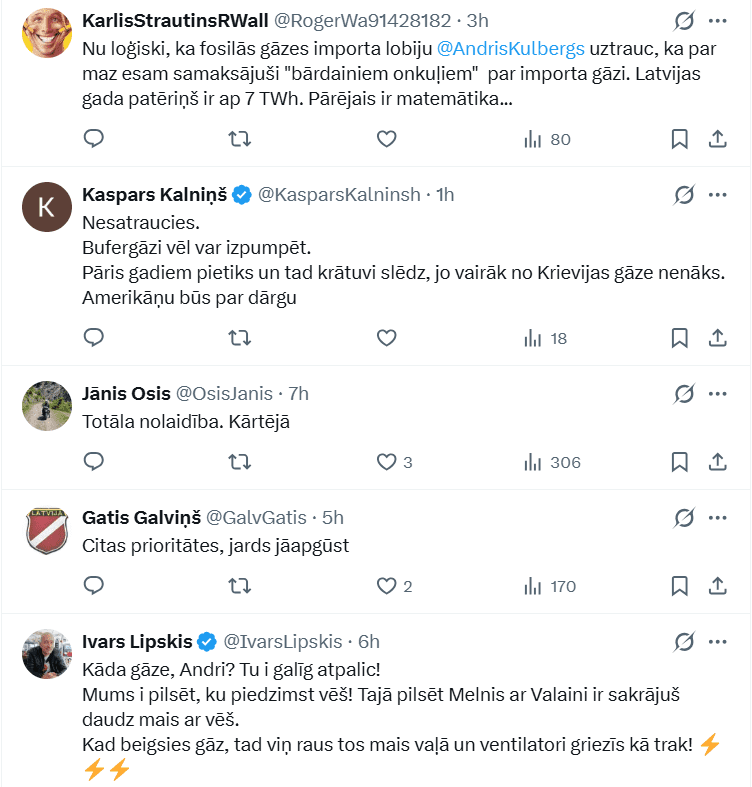
Task: Click Ivars Lipskis's profile avatar
Action: coord(46,654)
